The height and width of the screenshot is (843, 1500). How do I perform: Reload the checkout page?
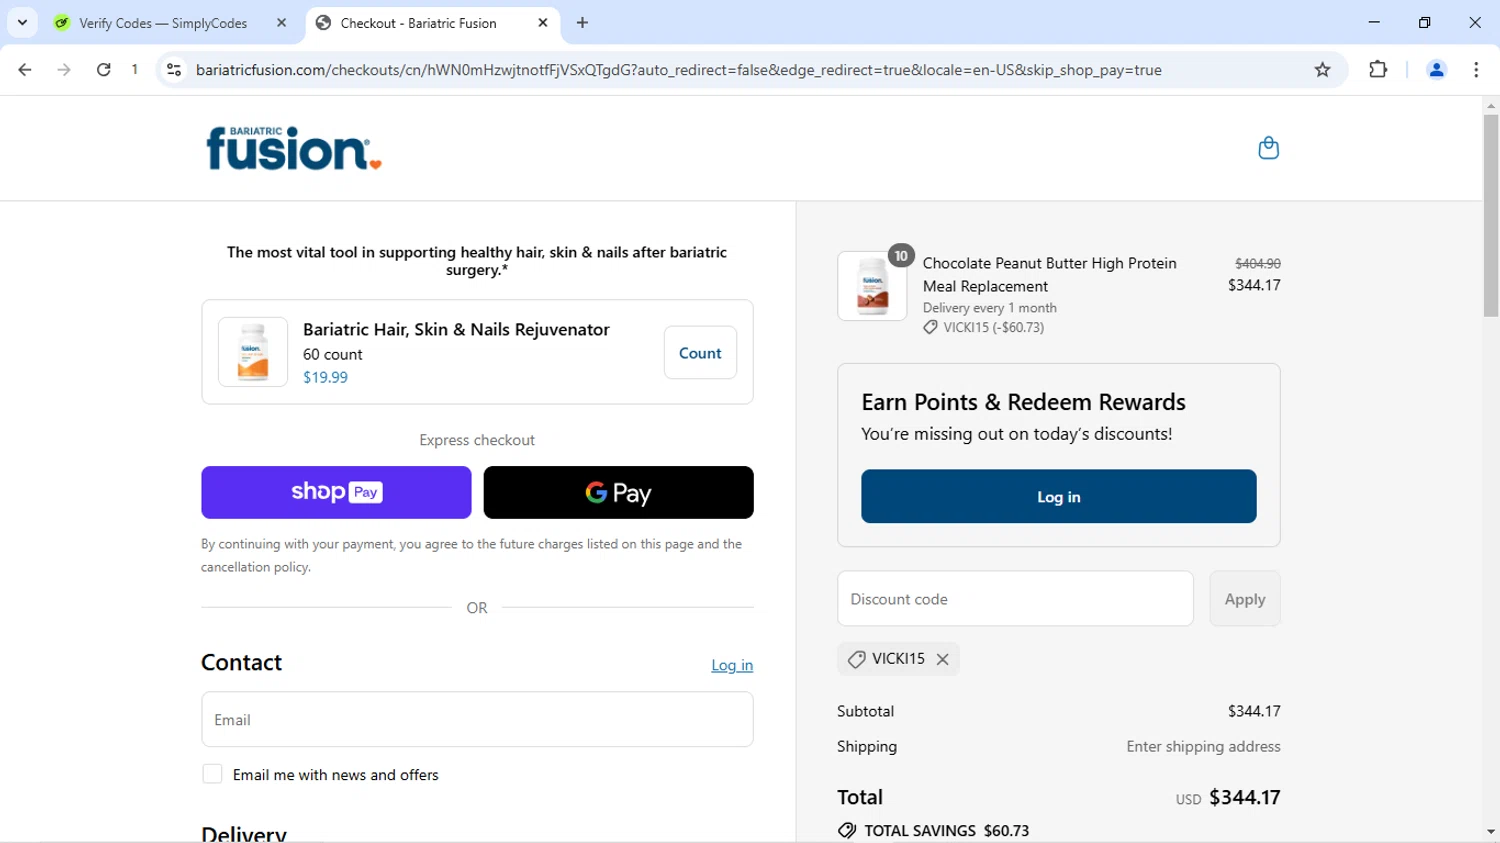104,70
